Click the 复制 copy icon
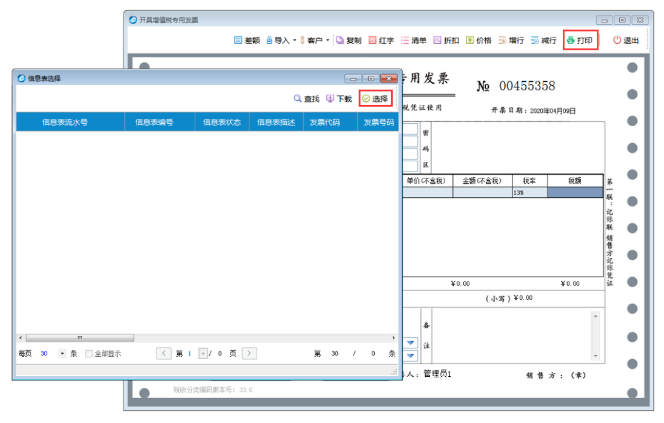Viewport: 664px width, 423px height. point(348,41)
